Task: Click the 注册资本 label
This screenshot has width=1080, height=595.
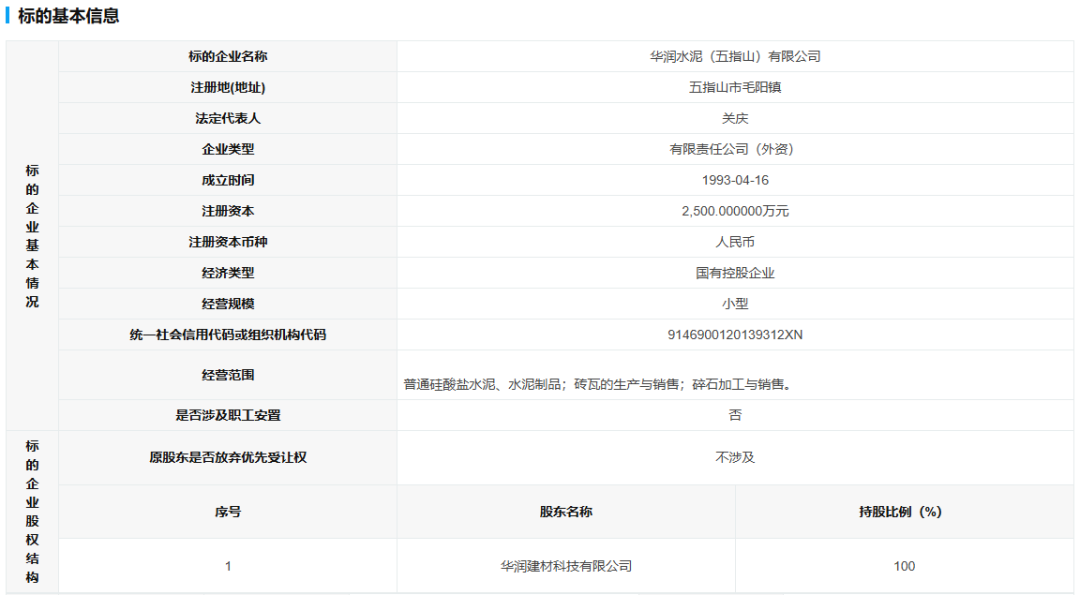Action: point(228,211)
